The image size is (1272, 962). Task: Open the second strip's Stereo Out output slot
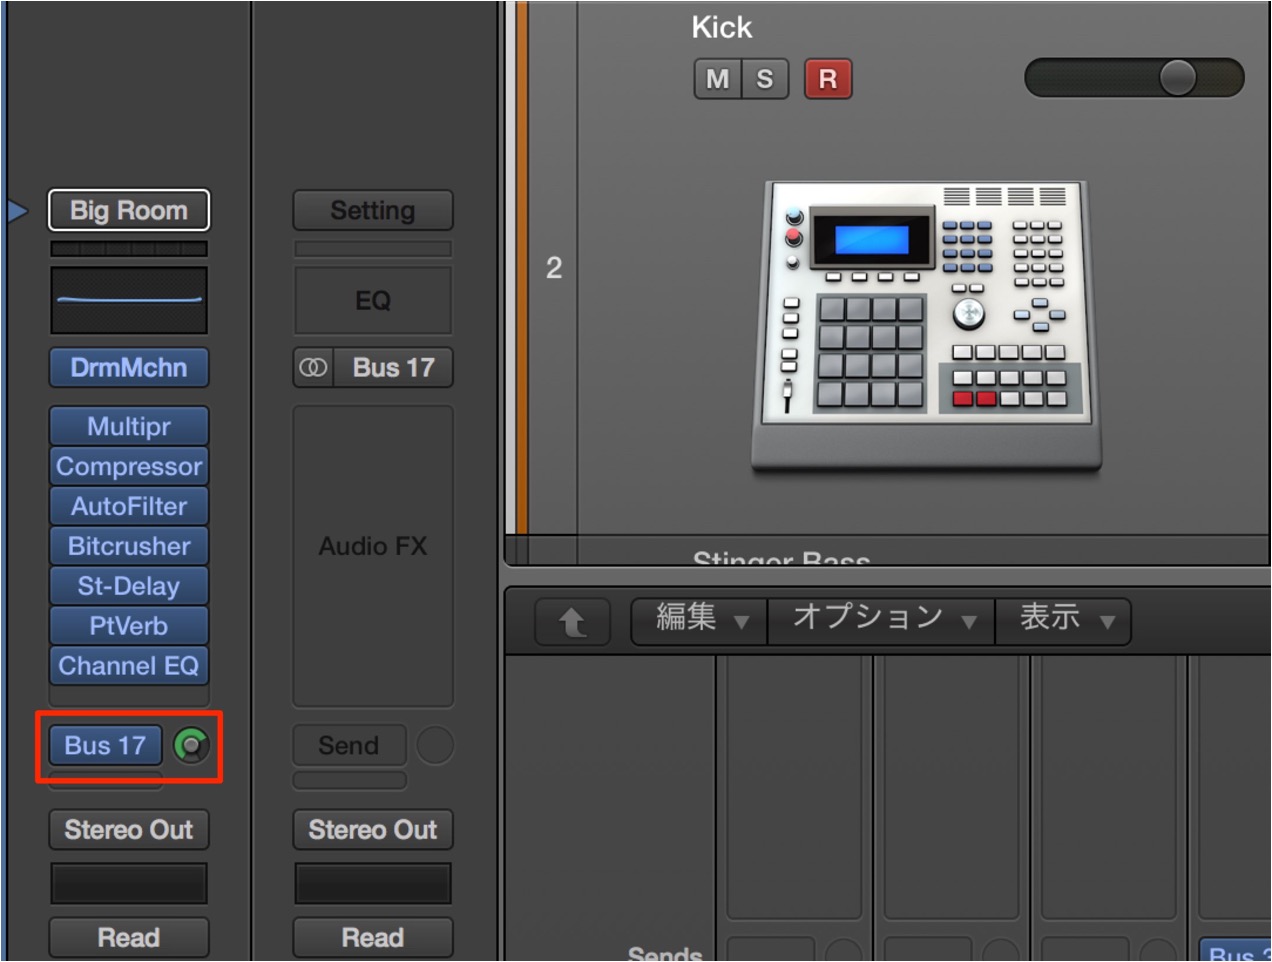(x=373, y=829)
